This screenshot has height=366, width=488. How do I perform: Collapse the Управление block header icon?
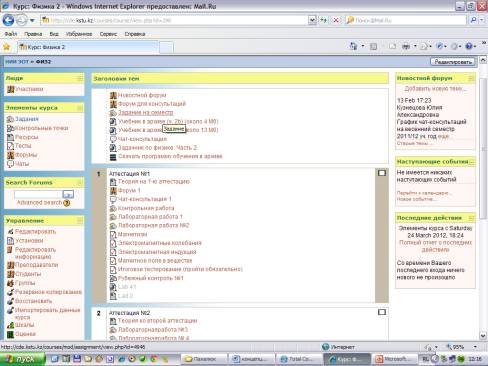pyautogui.click(x=80, y=221)
